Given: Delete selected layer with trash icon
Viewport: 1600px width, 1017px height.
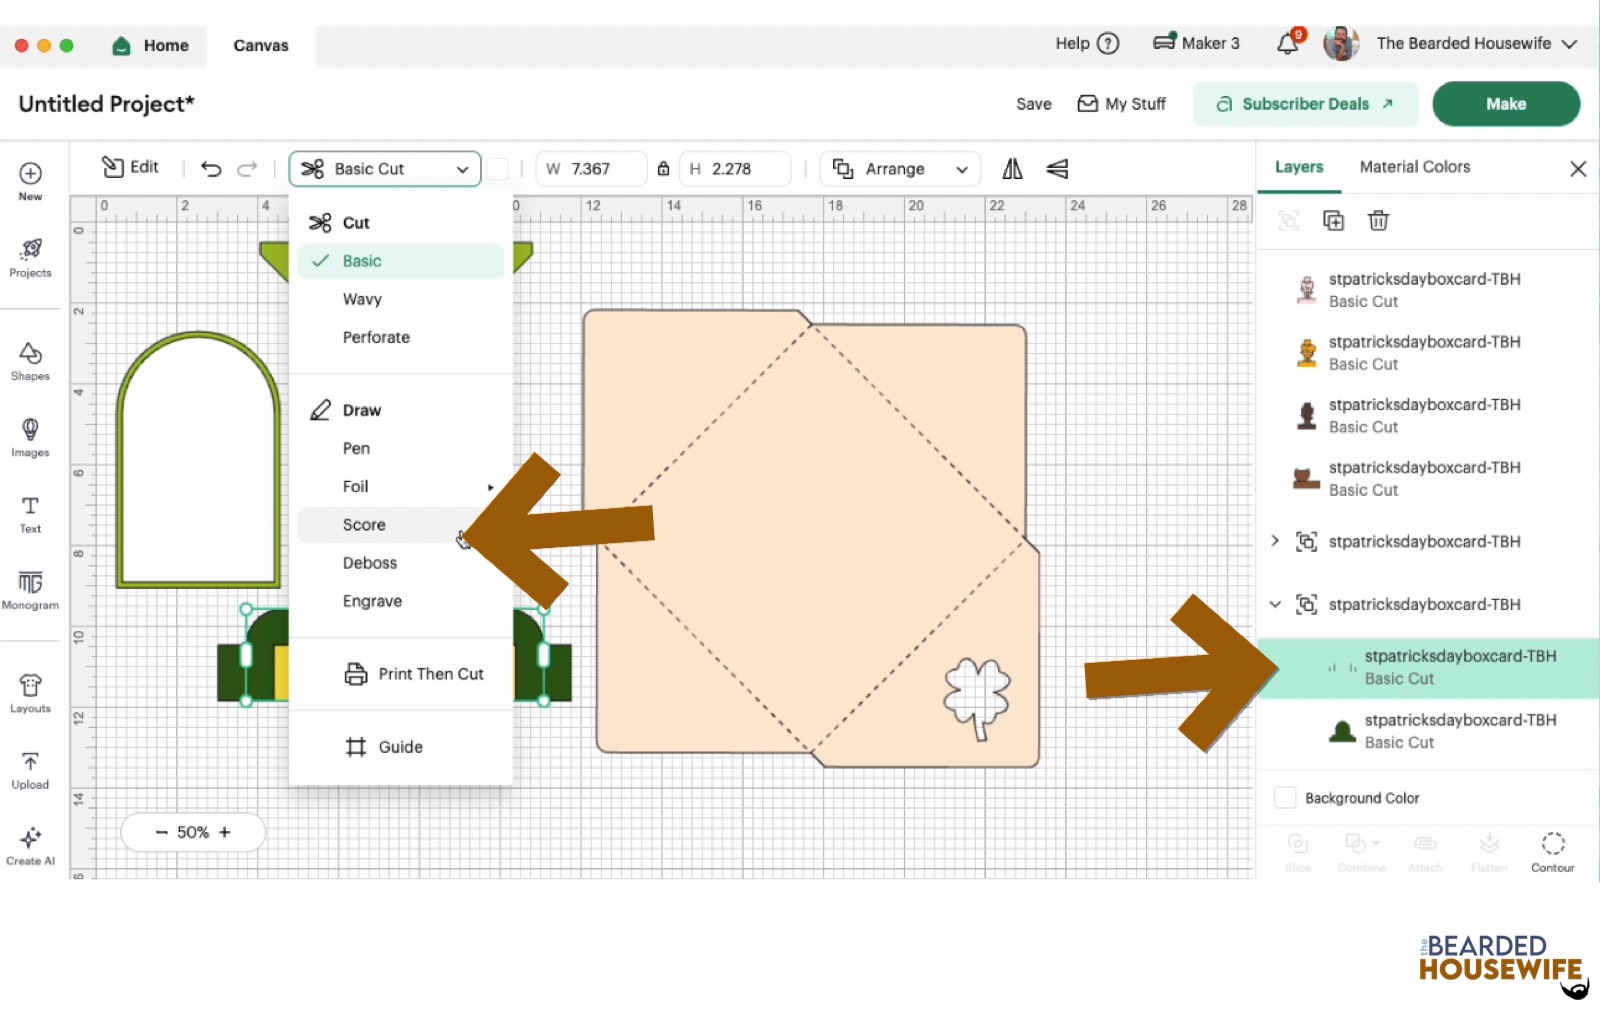Looking at the screenshot, I should [1378, 221].
